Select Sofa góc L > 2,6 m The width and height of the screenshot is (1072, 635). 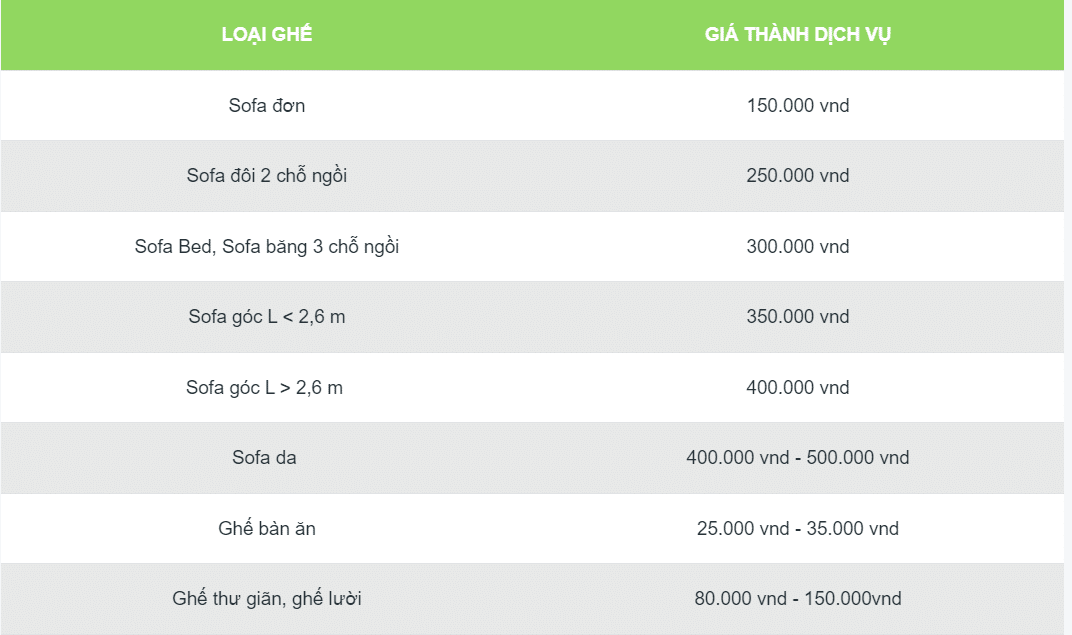tap(265, 388)
